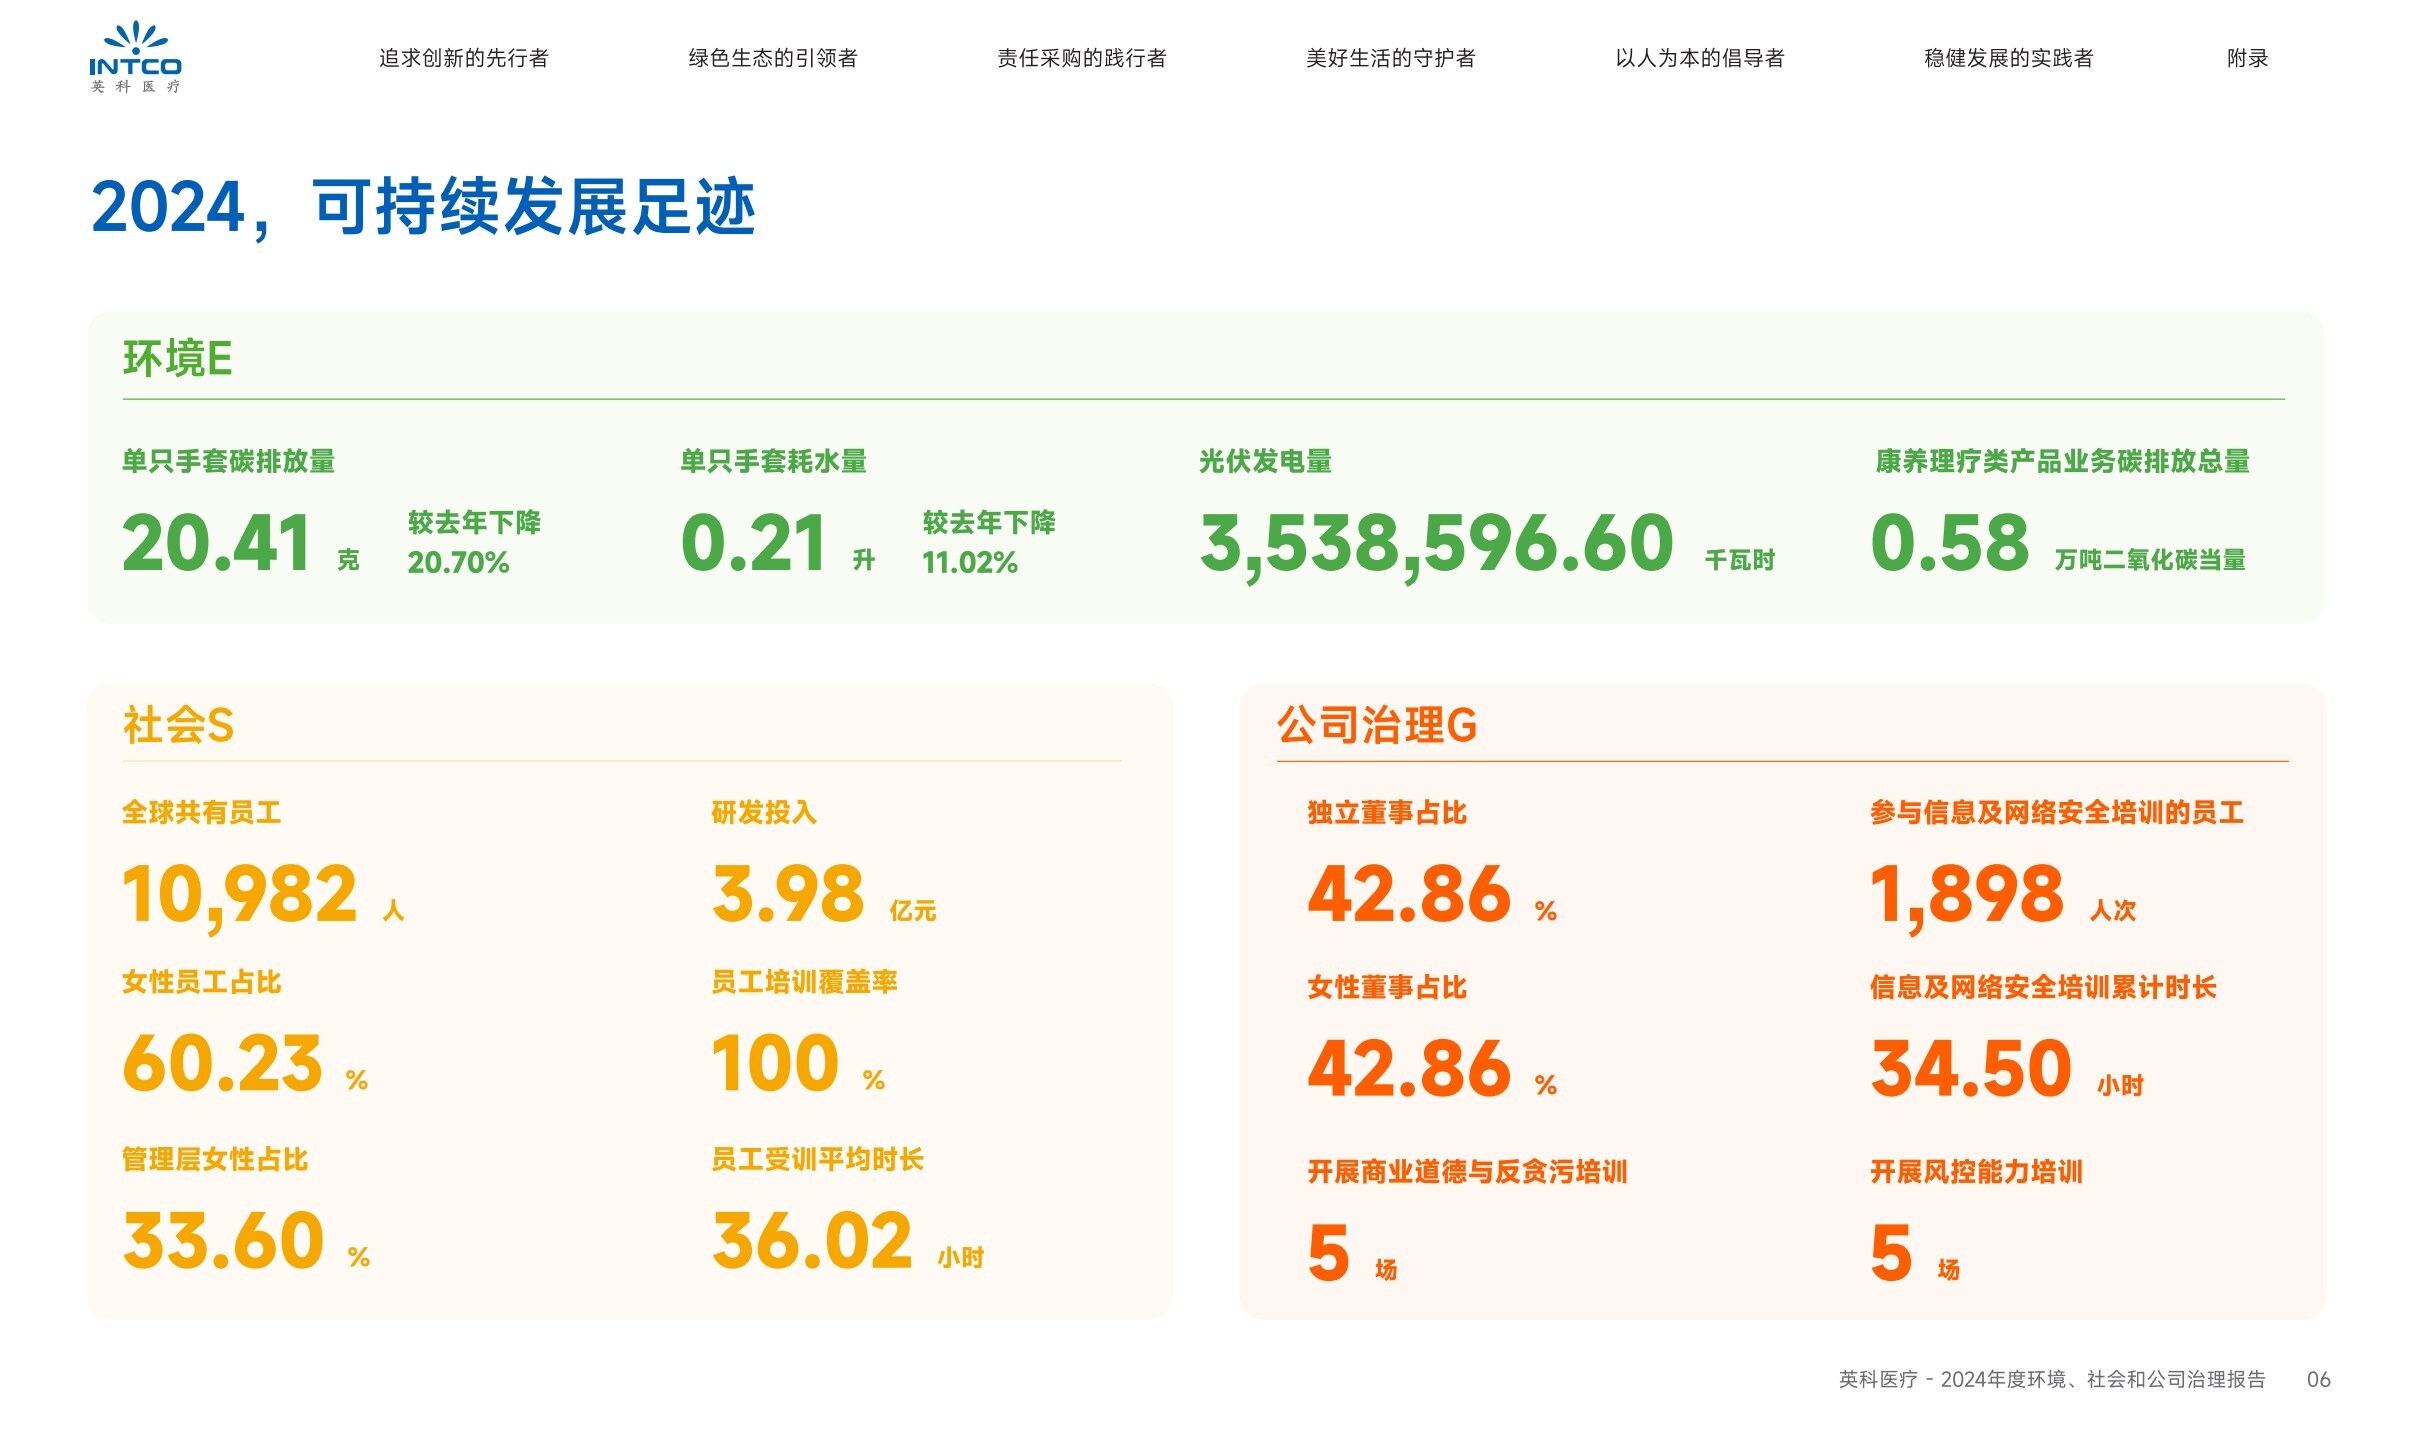Click the 环境E section heading
2419x1436 pixels.
pos(177,358)
